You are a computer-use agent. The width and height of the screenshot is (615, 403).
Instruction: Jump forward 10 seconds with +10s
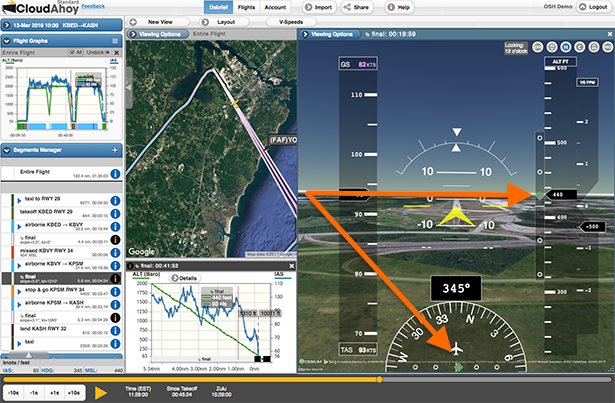click(74, 392)
